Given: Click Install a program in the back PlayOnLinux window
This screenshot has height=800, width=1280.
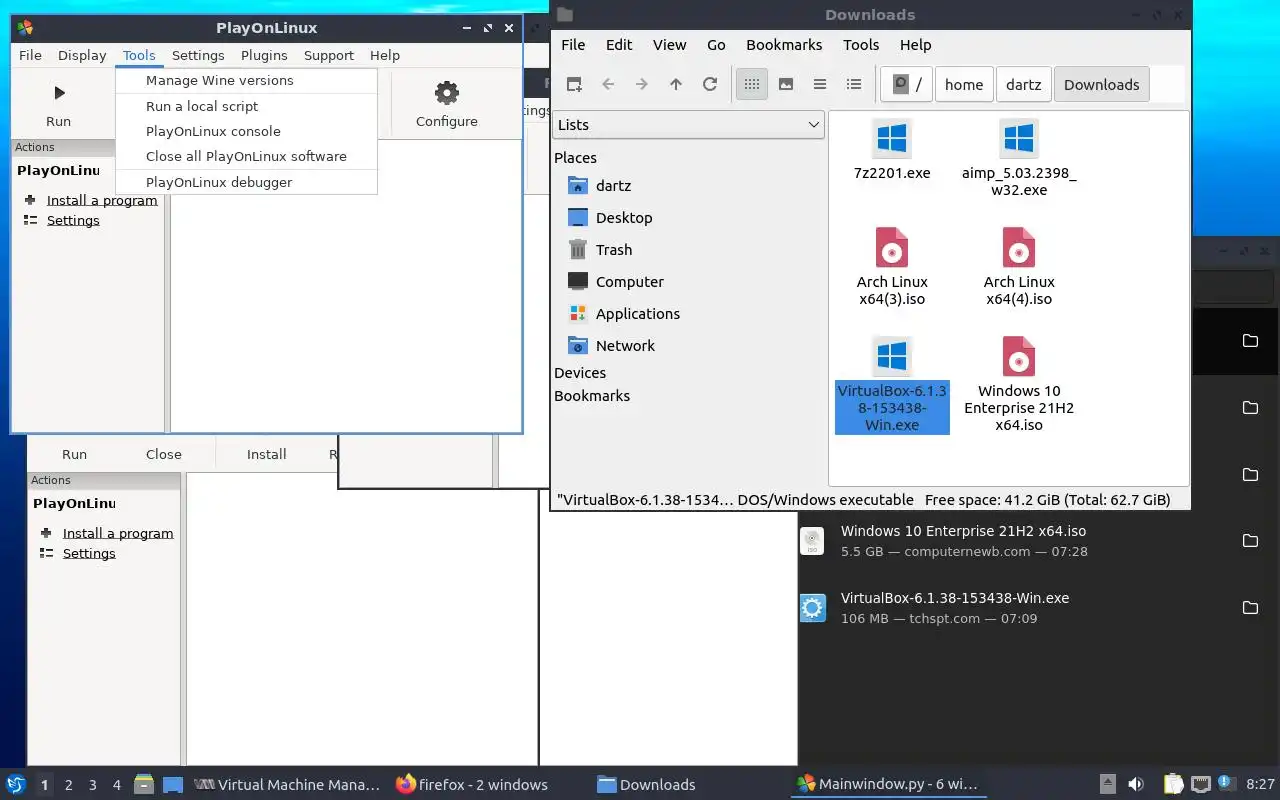Looking at the screenshot, I should point(118,533).
